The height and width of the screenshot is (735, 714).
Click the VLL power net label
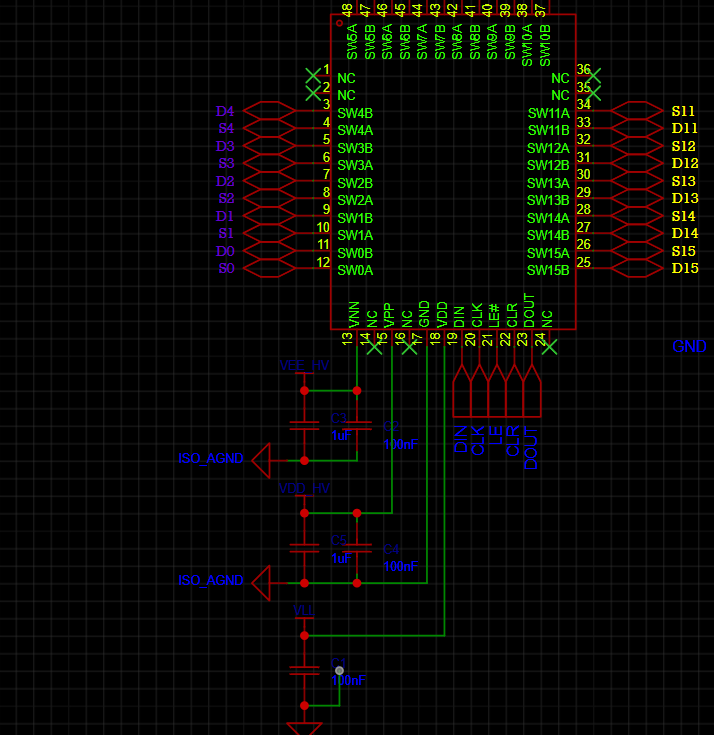click(x=304, y=610)
